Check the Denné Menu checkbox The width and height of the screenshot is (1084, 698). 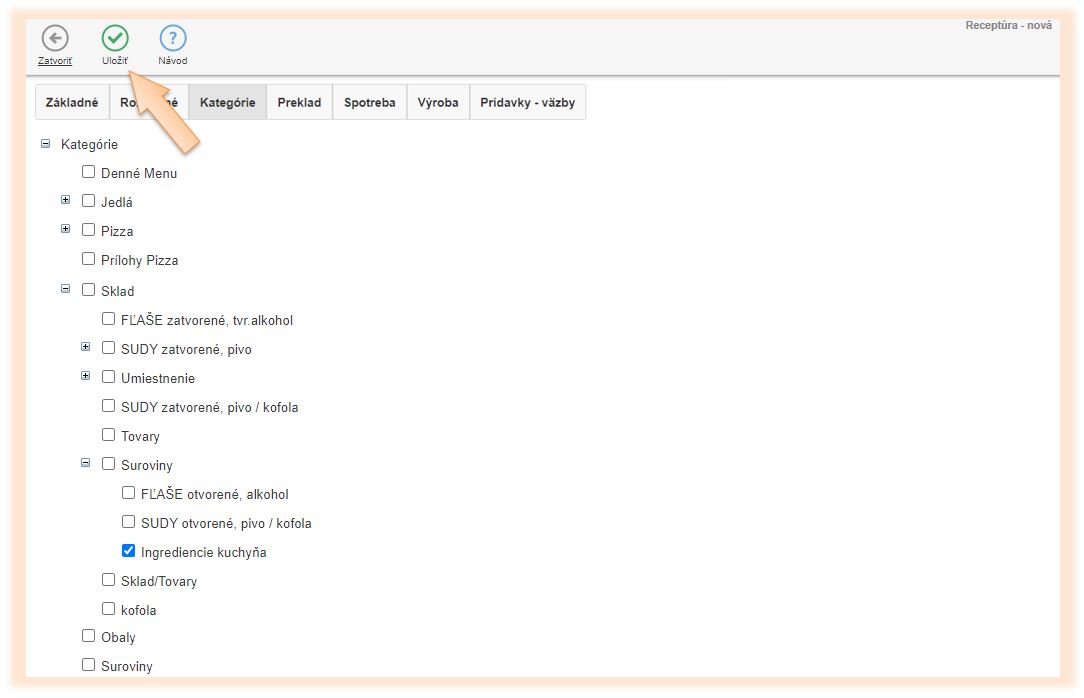(x=89, y=172)
